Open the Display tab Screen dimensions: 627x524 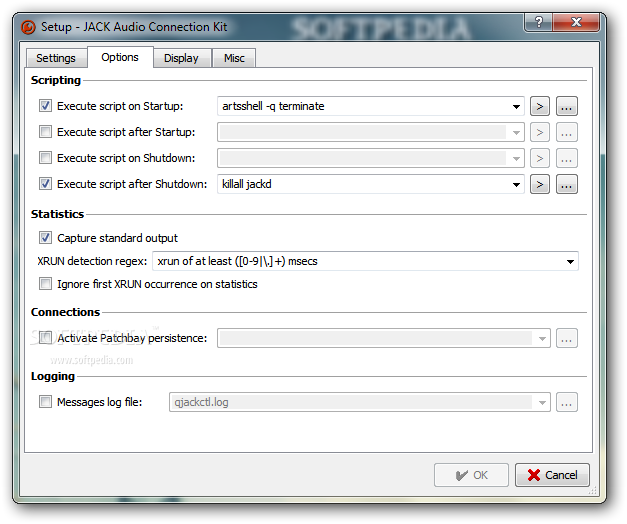pos(181,58)
